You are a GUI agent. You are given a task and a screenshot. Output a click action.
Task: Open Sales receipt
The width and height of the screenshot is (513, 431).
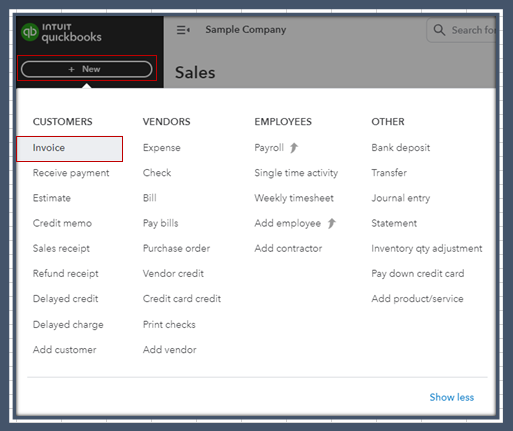click(x=61, y=248)
